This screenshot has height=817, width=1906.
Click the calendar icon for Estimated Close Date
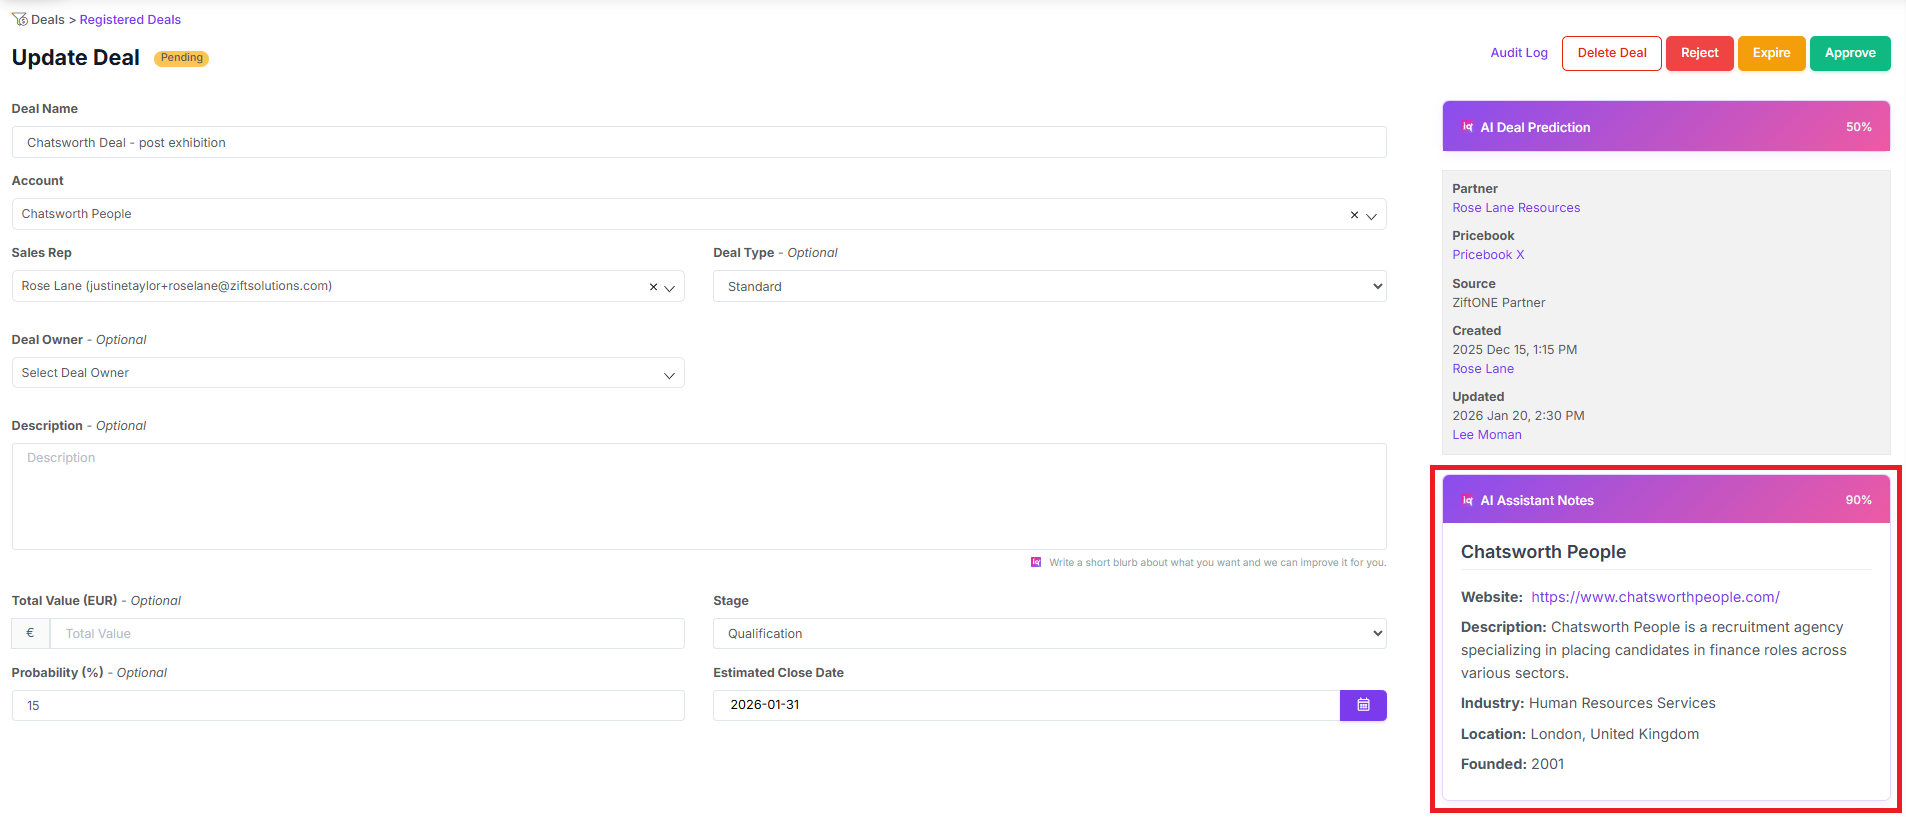point(1362,705)
